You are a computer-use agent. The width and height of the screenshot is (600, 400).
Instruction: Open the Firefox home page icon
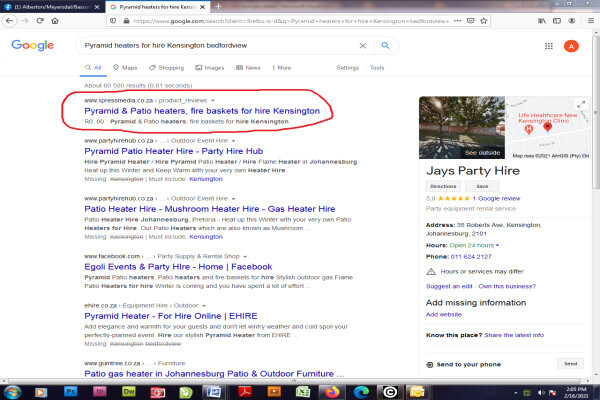55,21
